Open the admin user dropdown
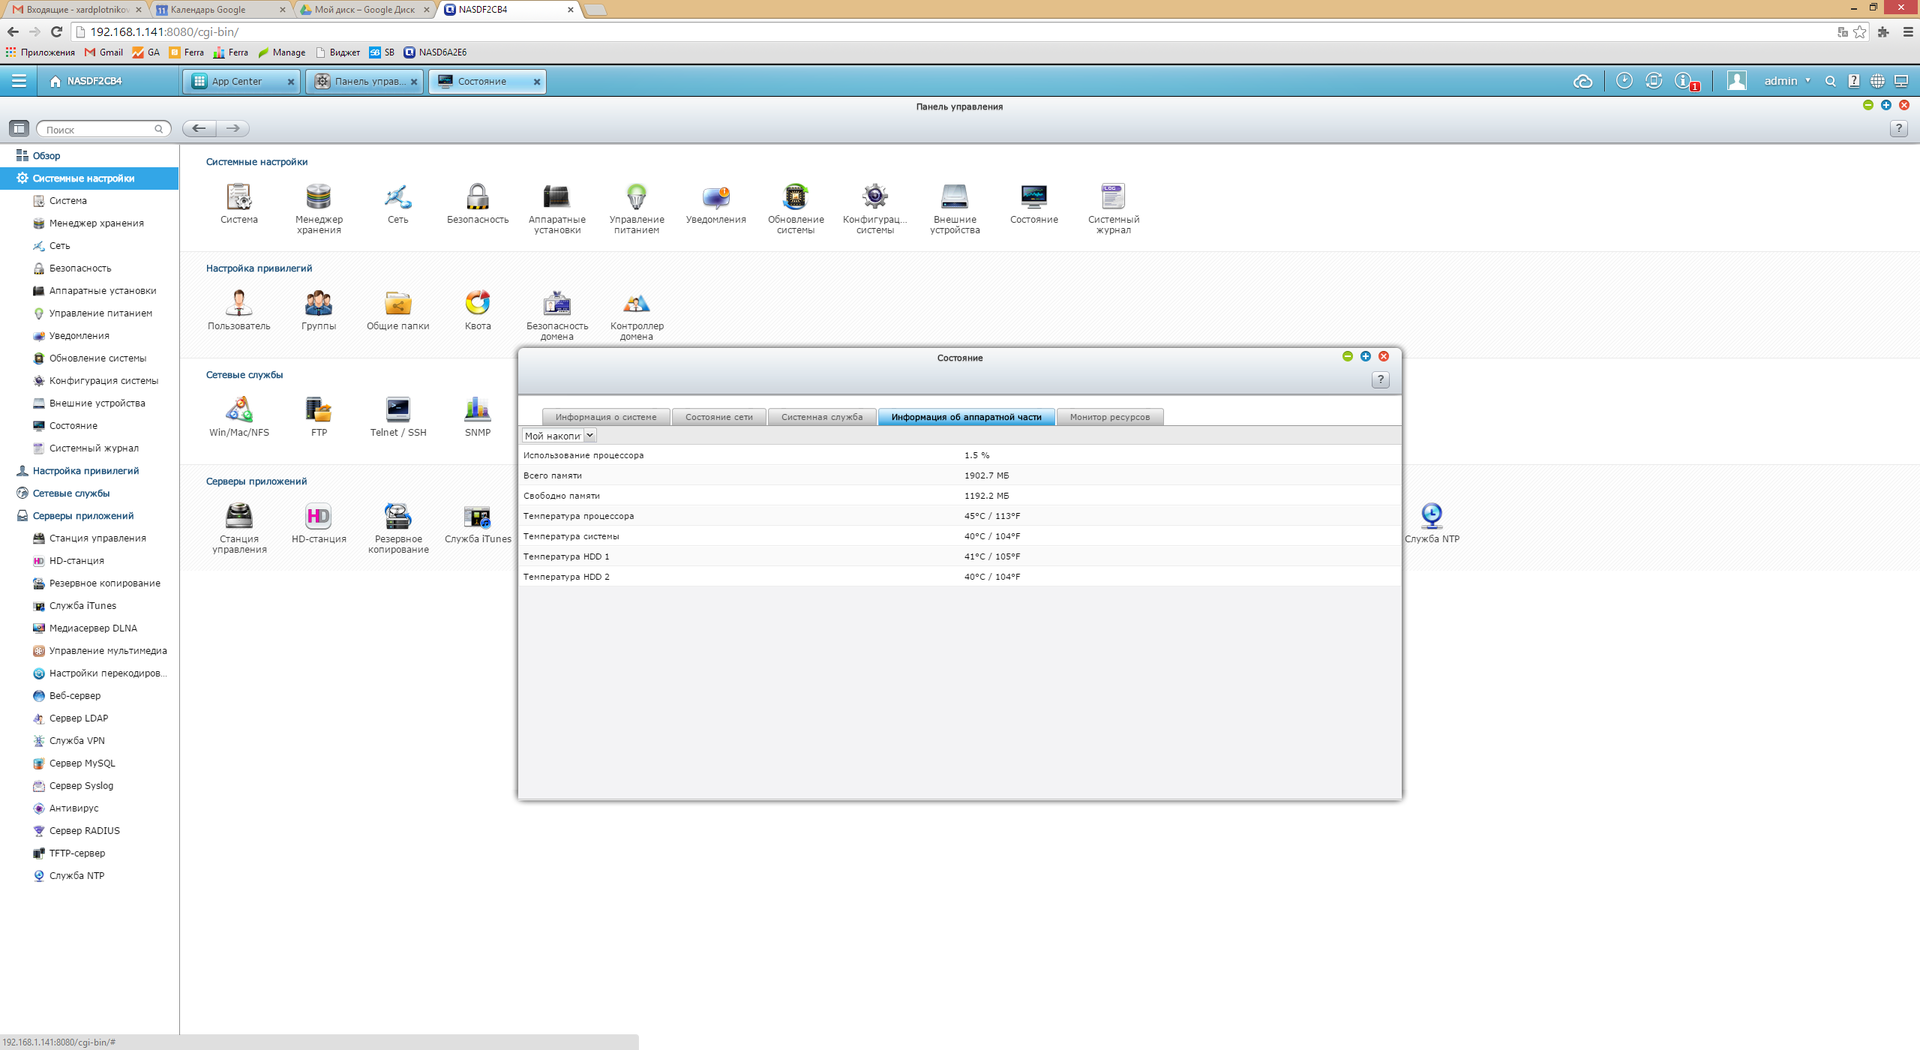This screenshot has height=1050, width=1920. point(1786,81)
